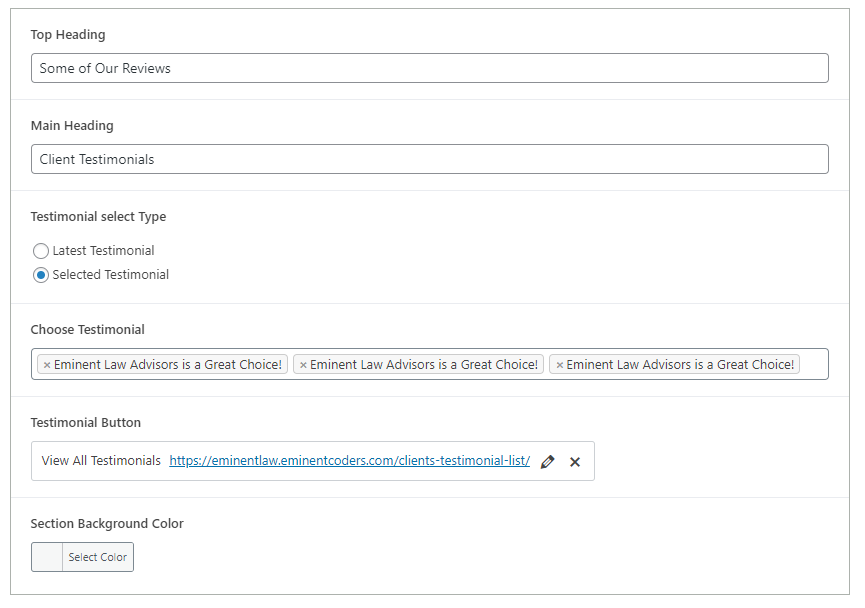This screenshot has width=865, height=608.
Task: Edit the testimonial button link with pencil icon
Action: [547, 462]
